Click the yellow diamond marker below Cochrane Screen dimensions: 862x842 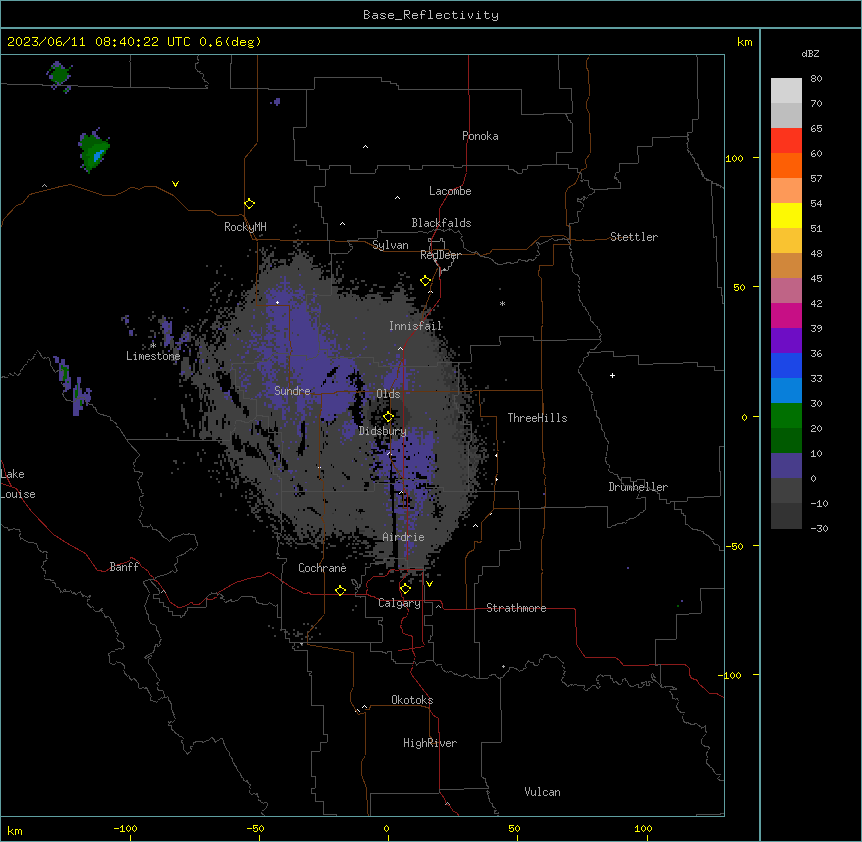coord(340,590)
